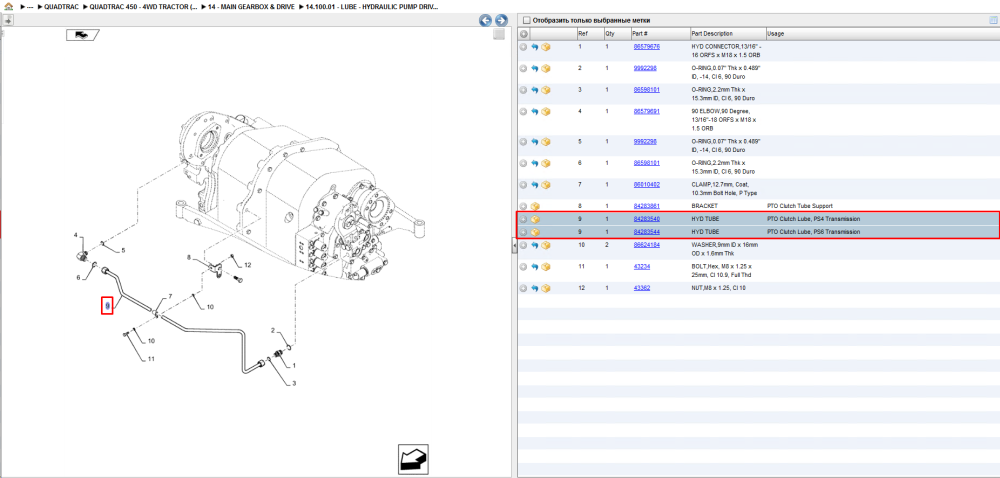The height and width of the screenshot is (478, 1000).
Task: Open part number 84283861 link
Action: [646, 206]
